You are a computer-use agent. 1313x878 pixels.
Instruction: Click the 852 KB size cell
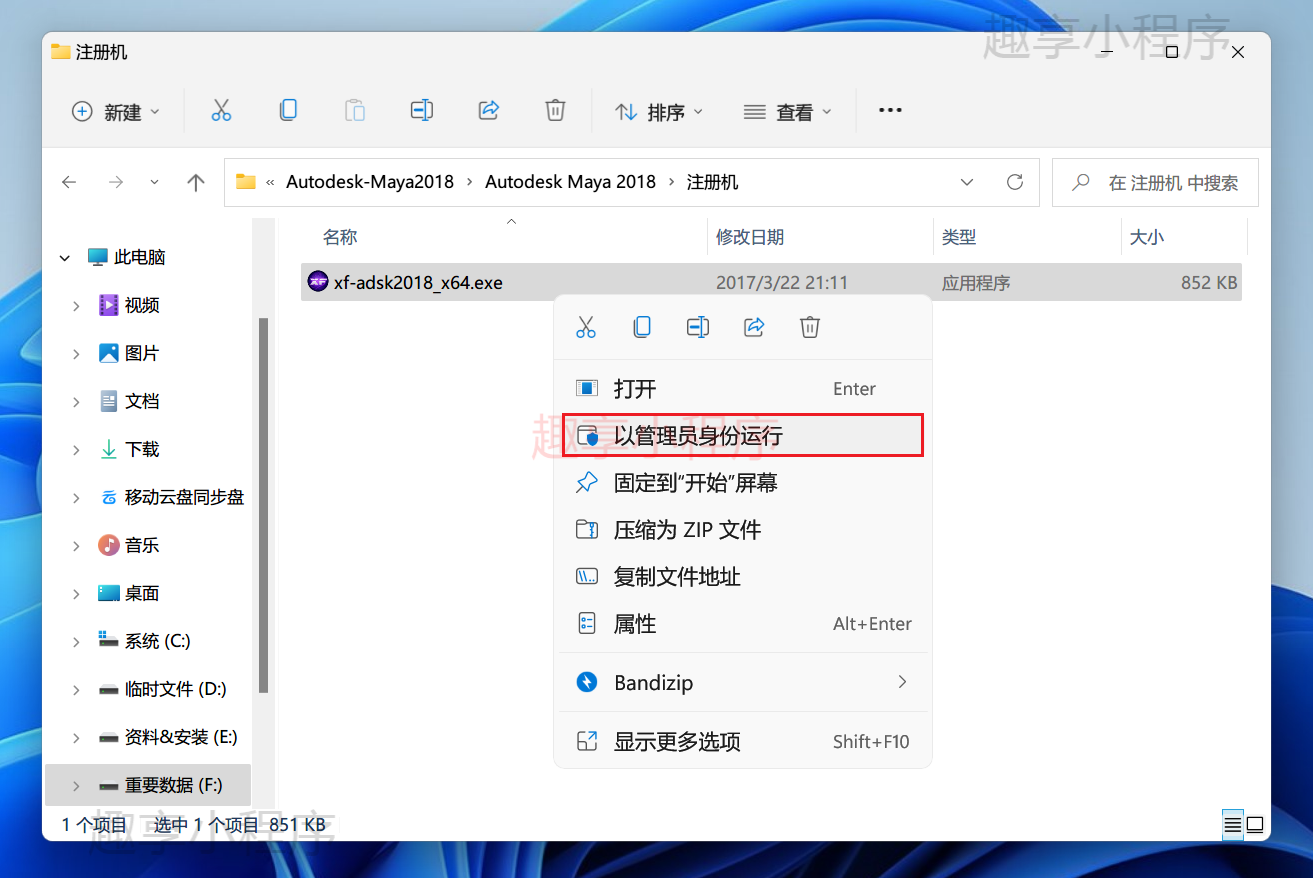1209,283
